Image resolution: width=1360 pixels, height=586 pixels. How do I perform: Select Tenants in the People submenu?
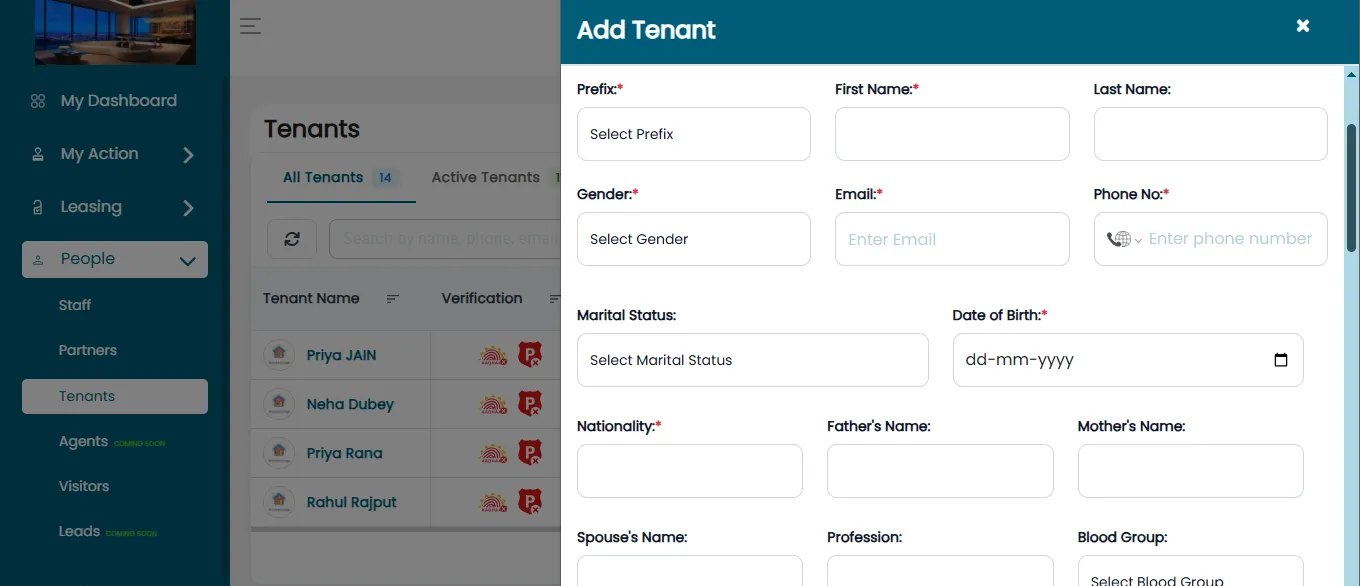click(x=115, y=396)
